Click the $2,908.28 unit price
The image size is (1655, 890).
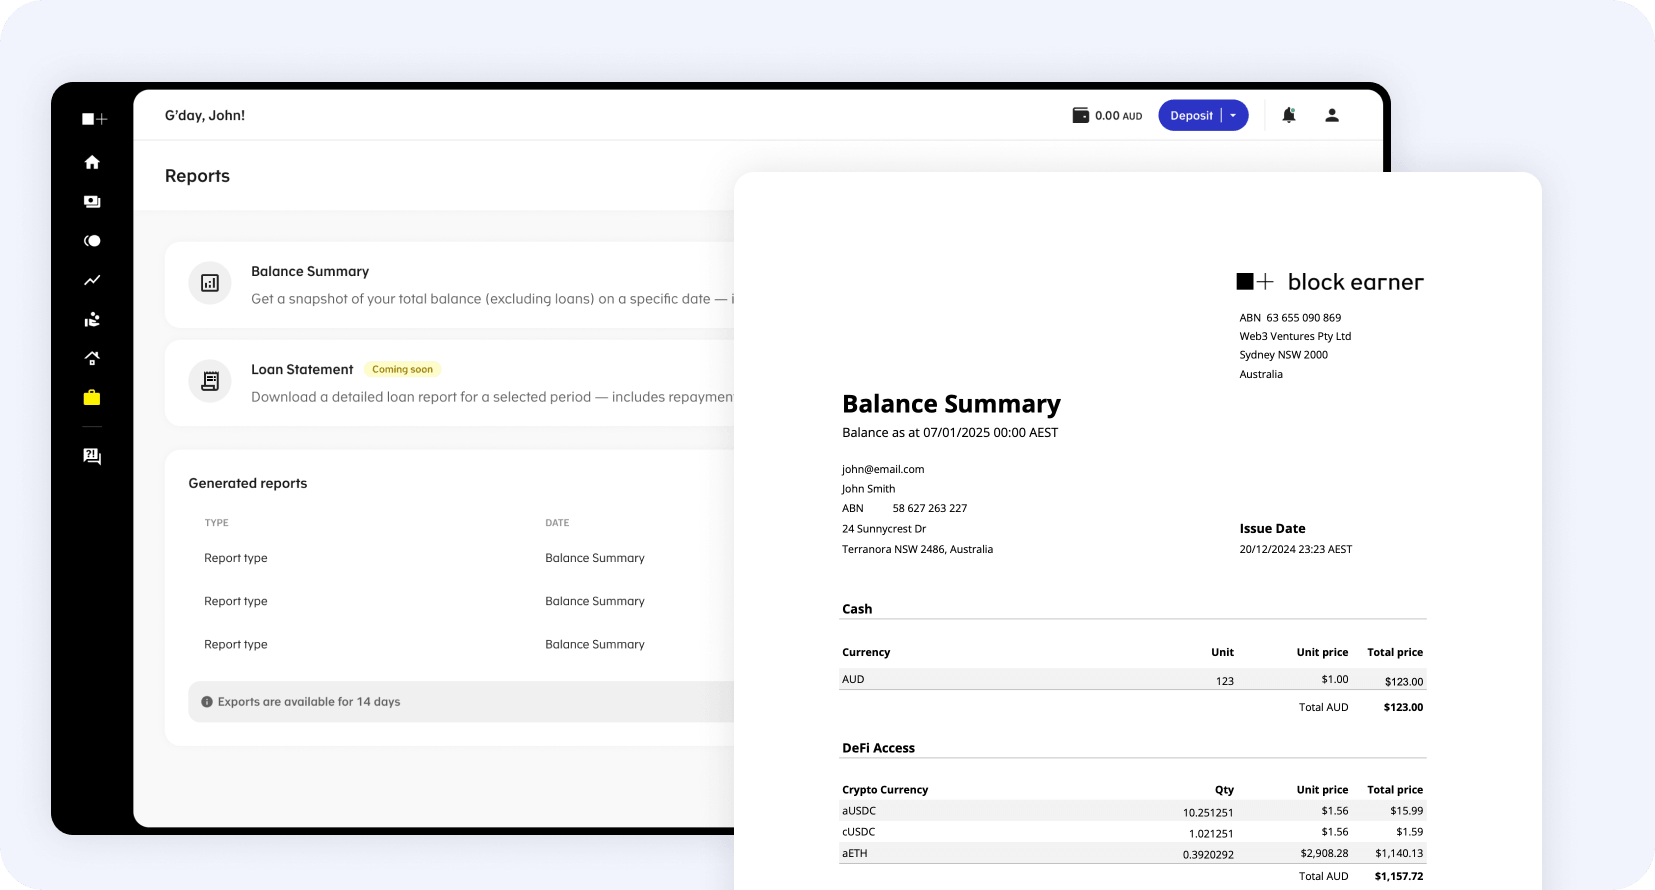click(1324, 853)
